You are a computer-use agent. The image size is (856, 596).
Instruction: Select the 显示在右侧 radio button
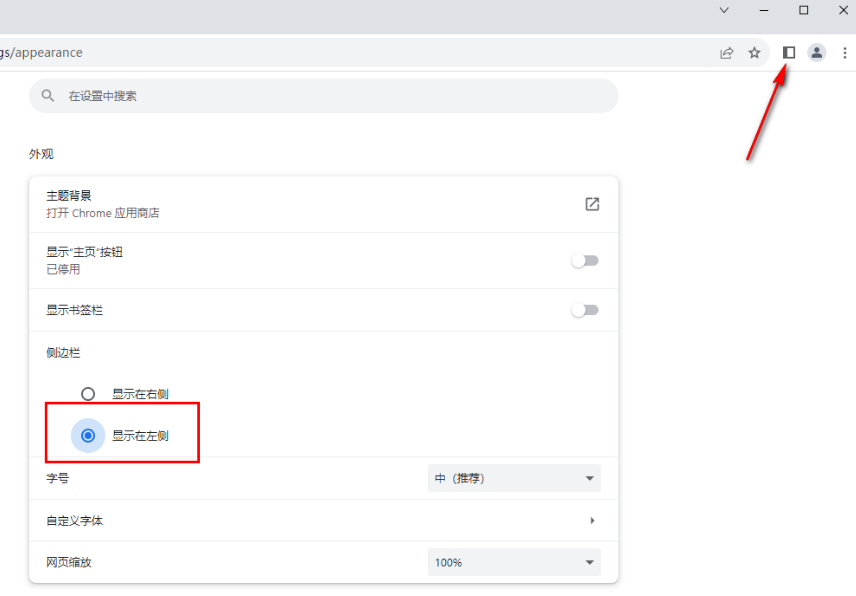coord(88,394)
